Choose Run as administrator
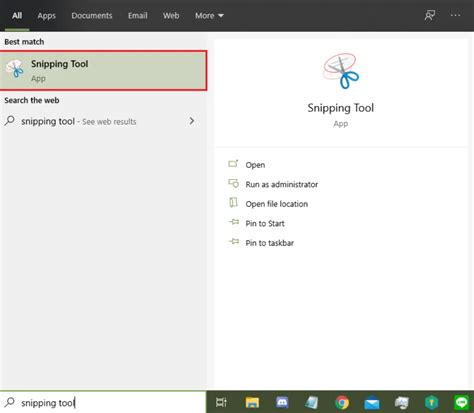Viewport: 474px width, 413px height. 282,184
